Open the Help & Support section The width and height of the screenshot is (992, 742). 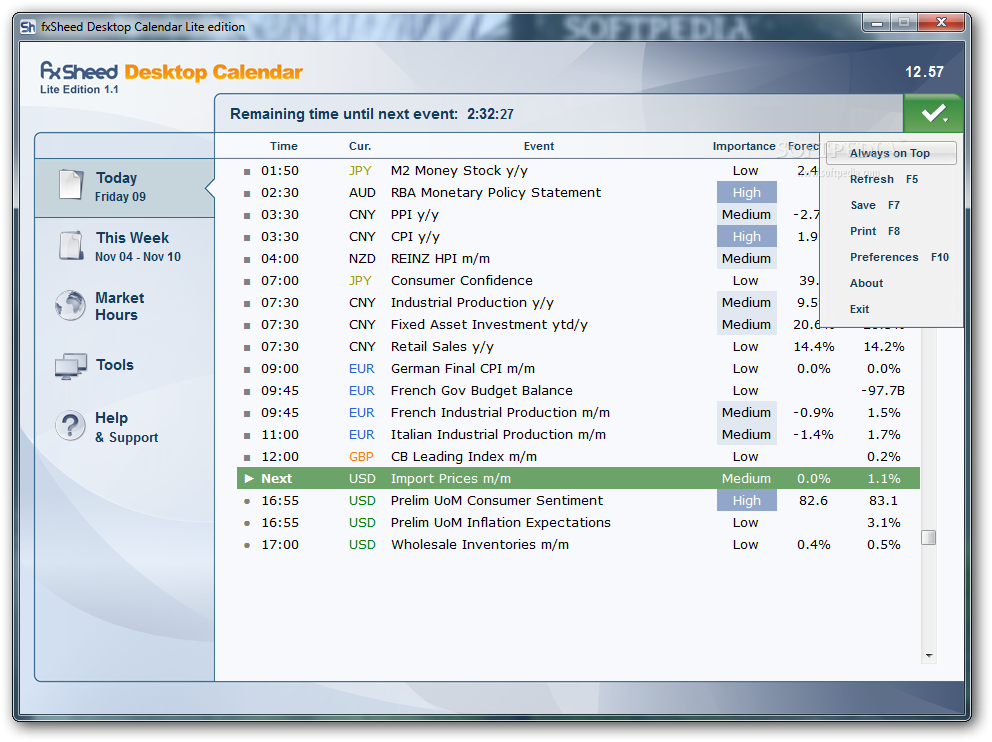[x=125, y=427]
